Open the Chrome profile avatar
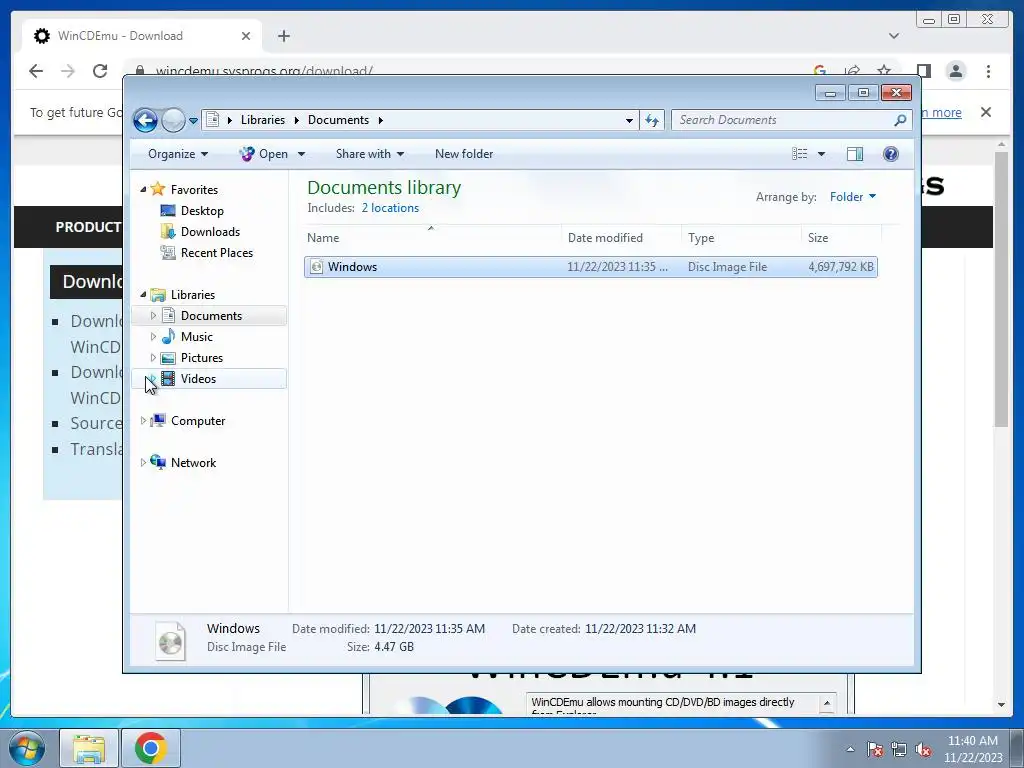The height and width of the screenshot is (768, 1024). click(x=955, y=71)
